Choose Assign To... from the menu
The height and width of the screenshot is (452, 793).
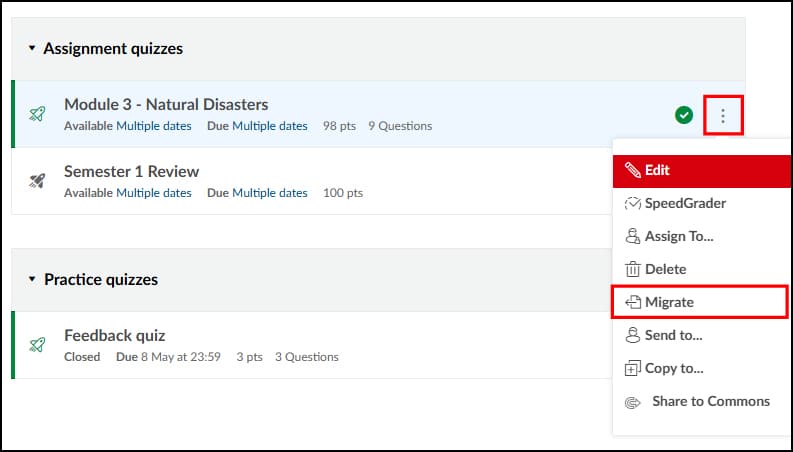(679, 236)
